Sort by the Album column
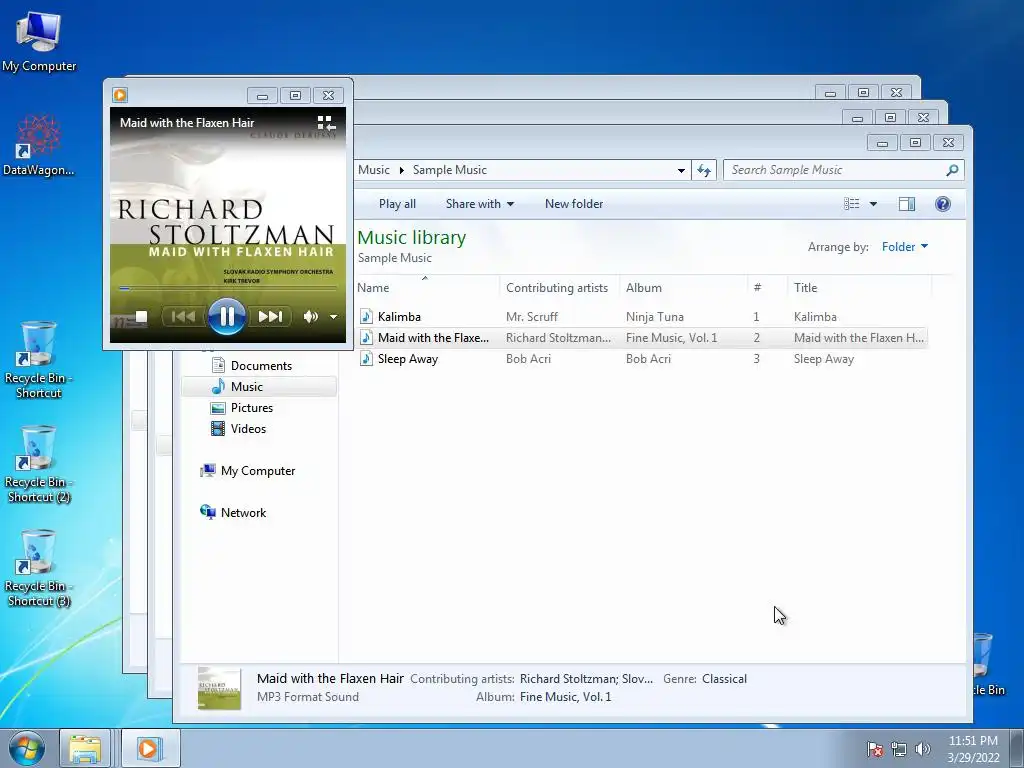 684,287
